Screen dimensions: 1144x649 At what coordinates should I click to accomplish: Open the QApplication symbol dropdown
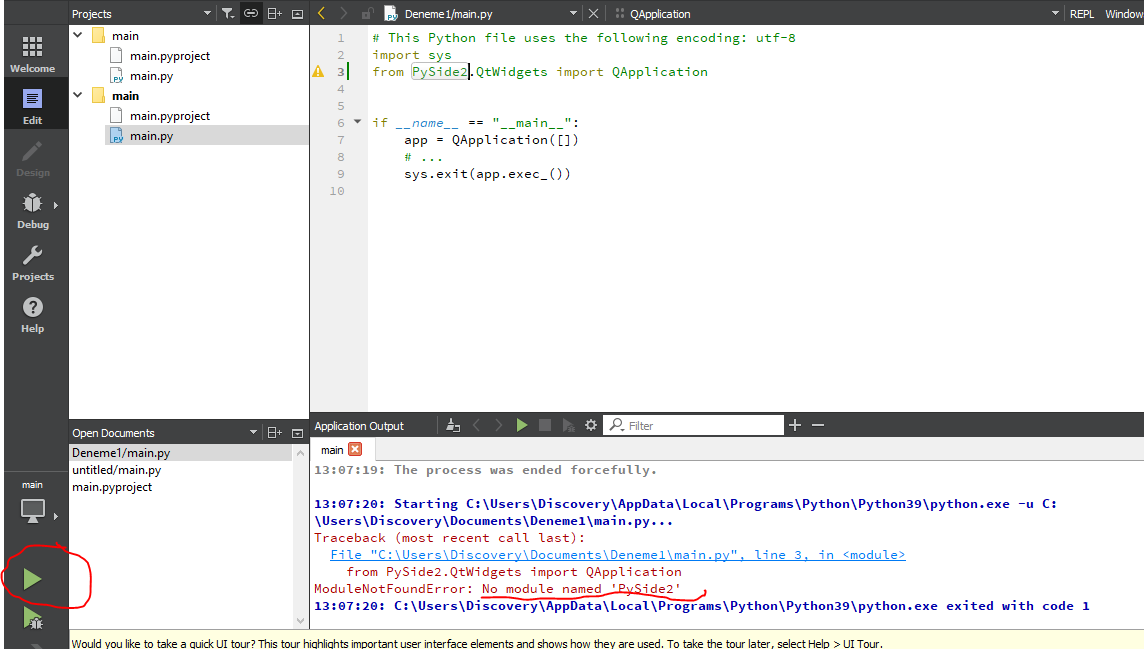click(x=1055, y=13)
